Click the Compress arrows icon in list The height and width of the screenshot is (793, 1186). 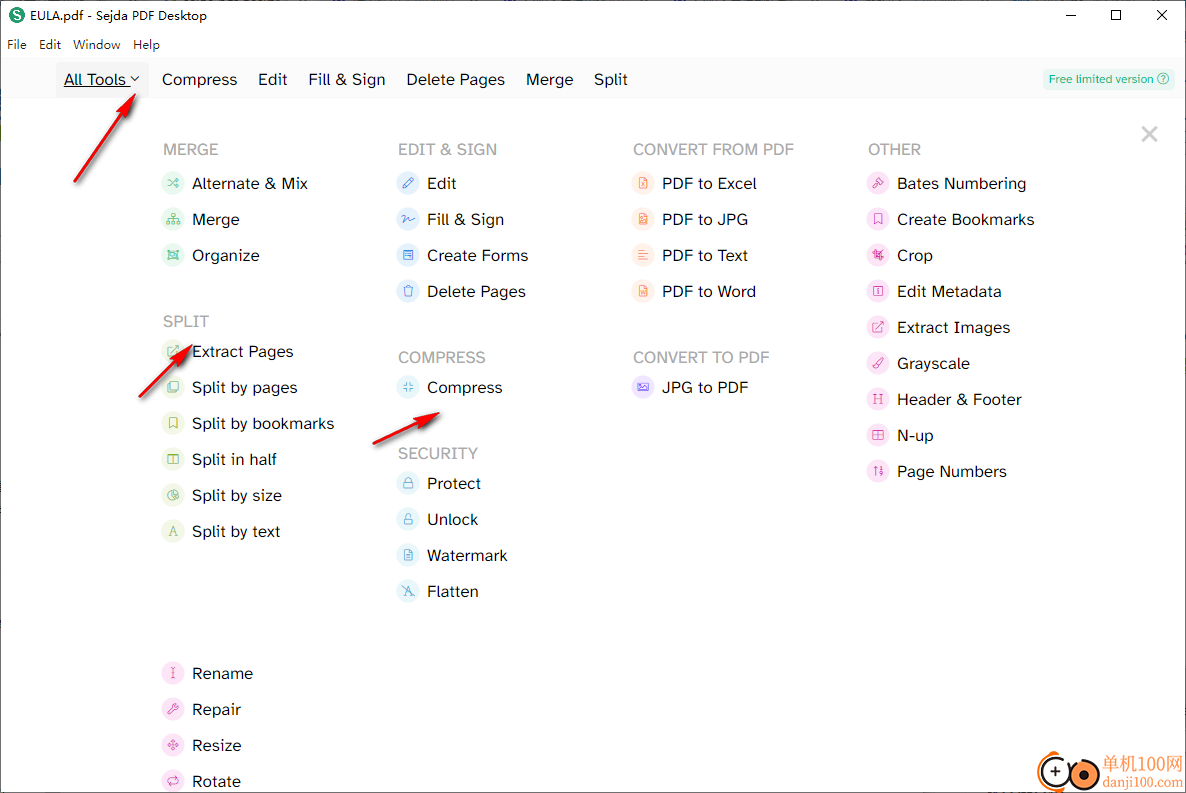[x=408, y=387]
